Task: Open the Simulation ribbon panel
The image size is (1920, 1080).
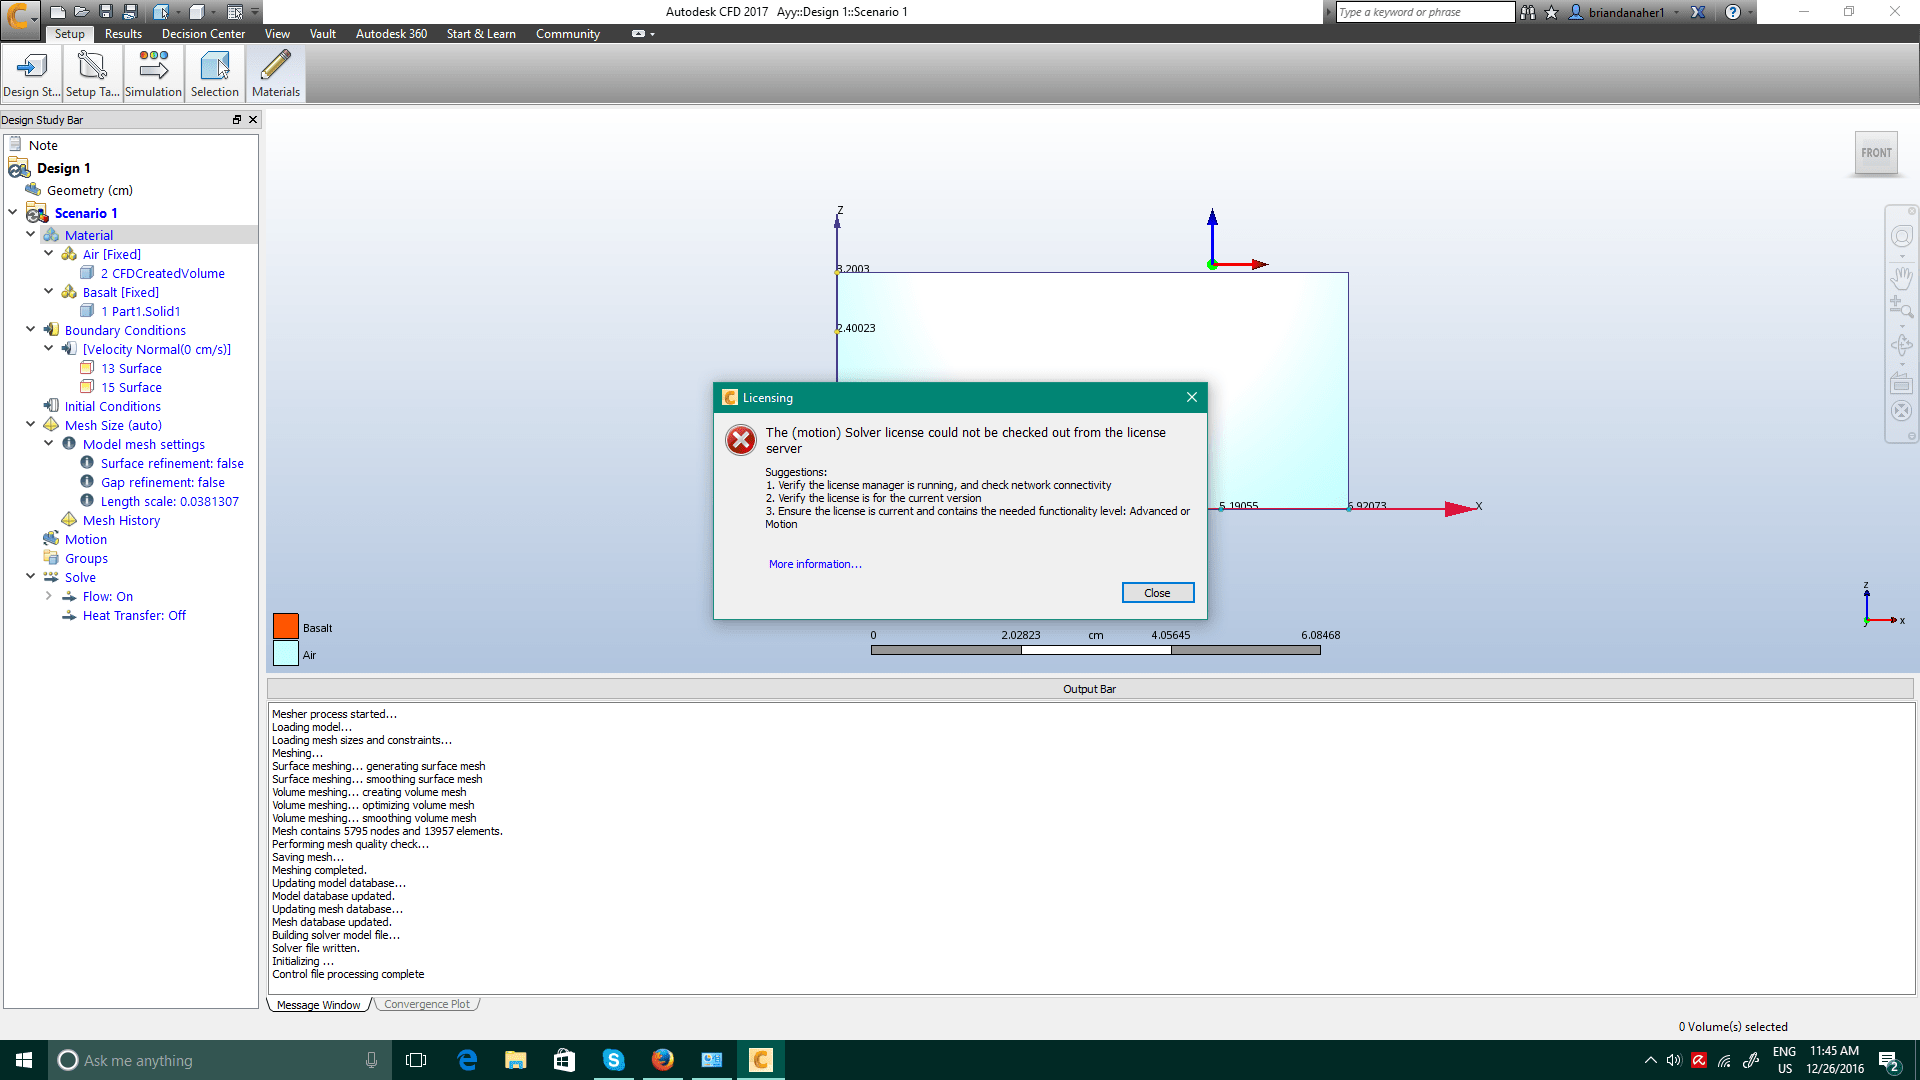Action: coord(153,74)
